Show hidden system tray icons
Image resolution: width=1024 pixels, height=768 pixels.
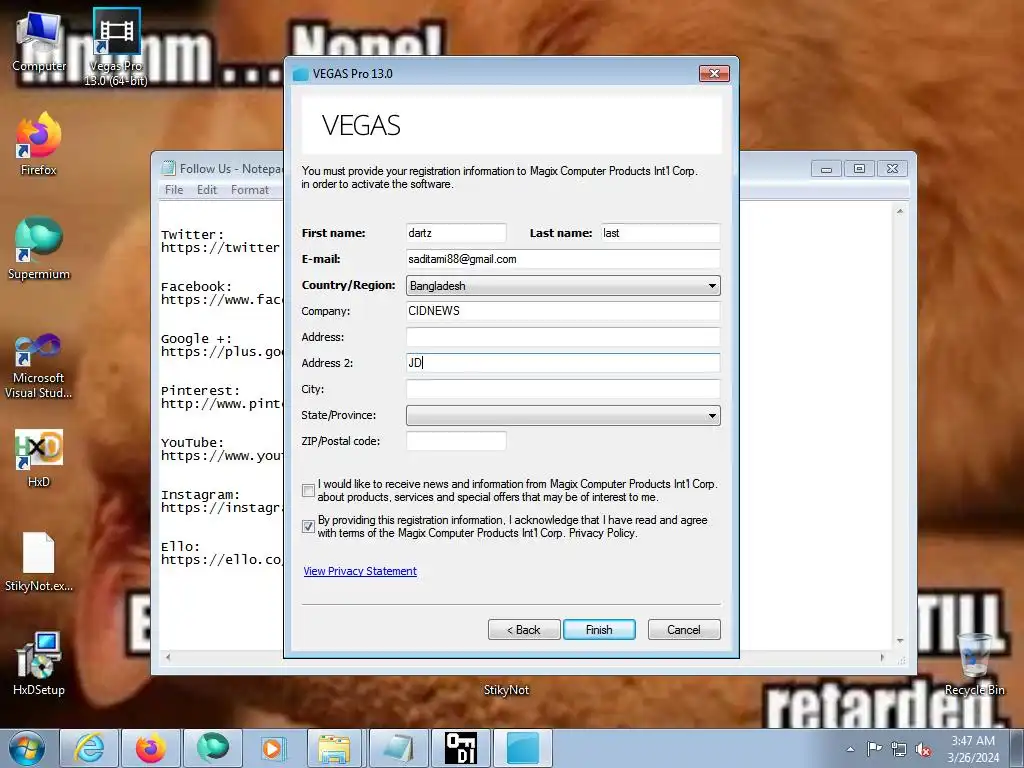pyautogui.click(x=850, y=749)
